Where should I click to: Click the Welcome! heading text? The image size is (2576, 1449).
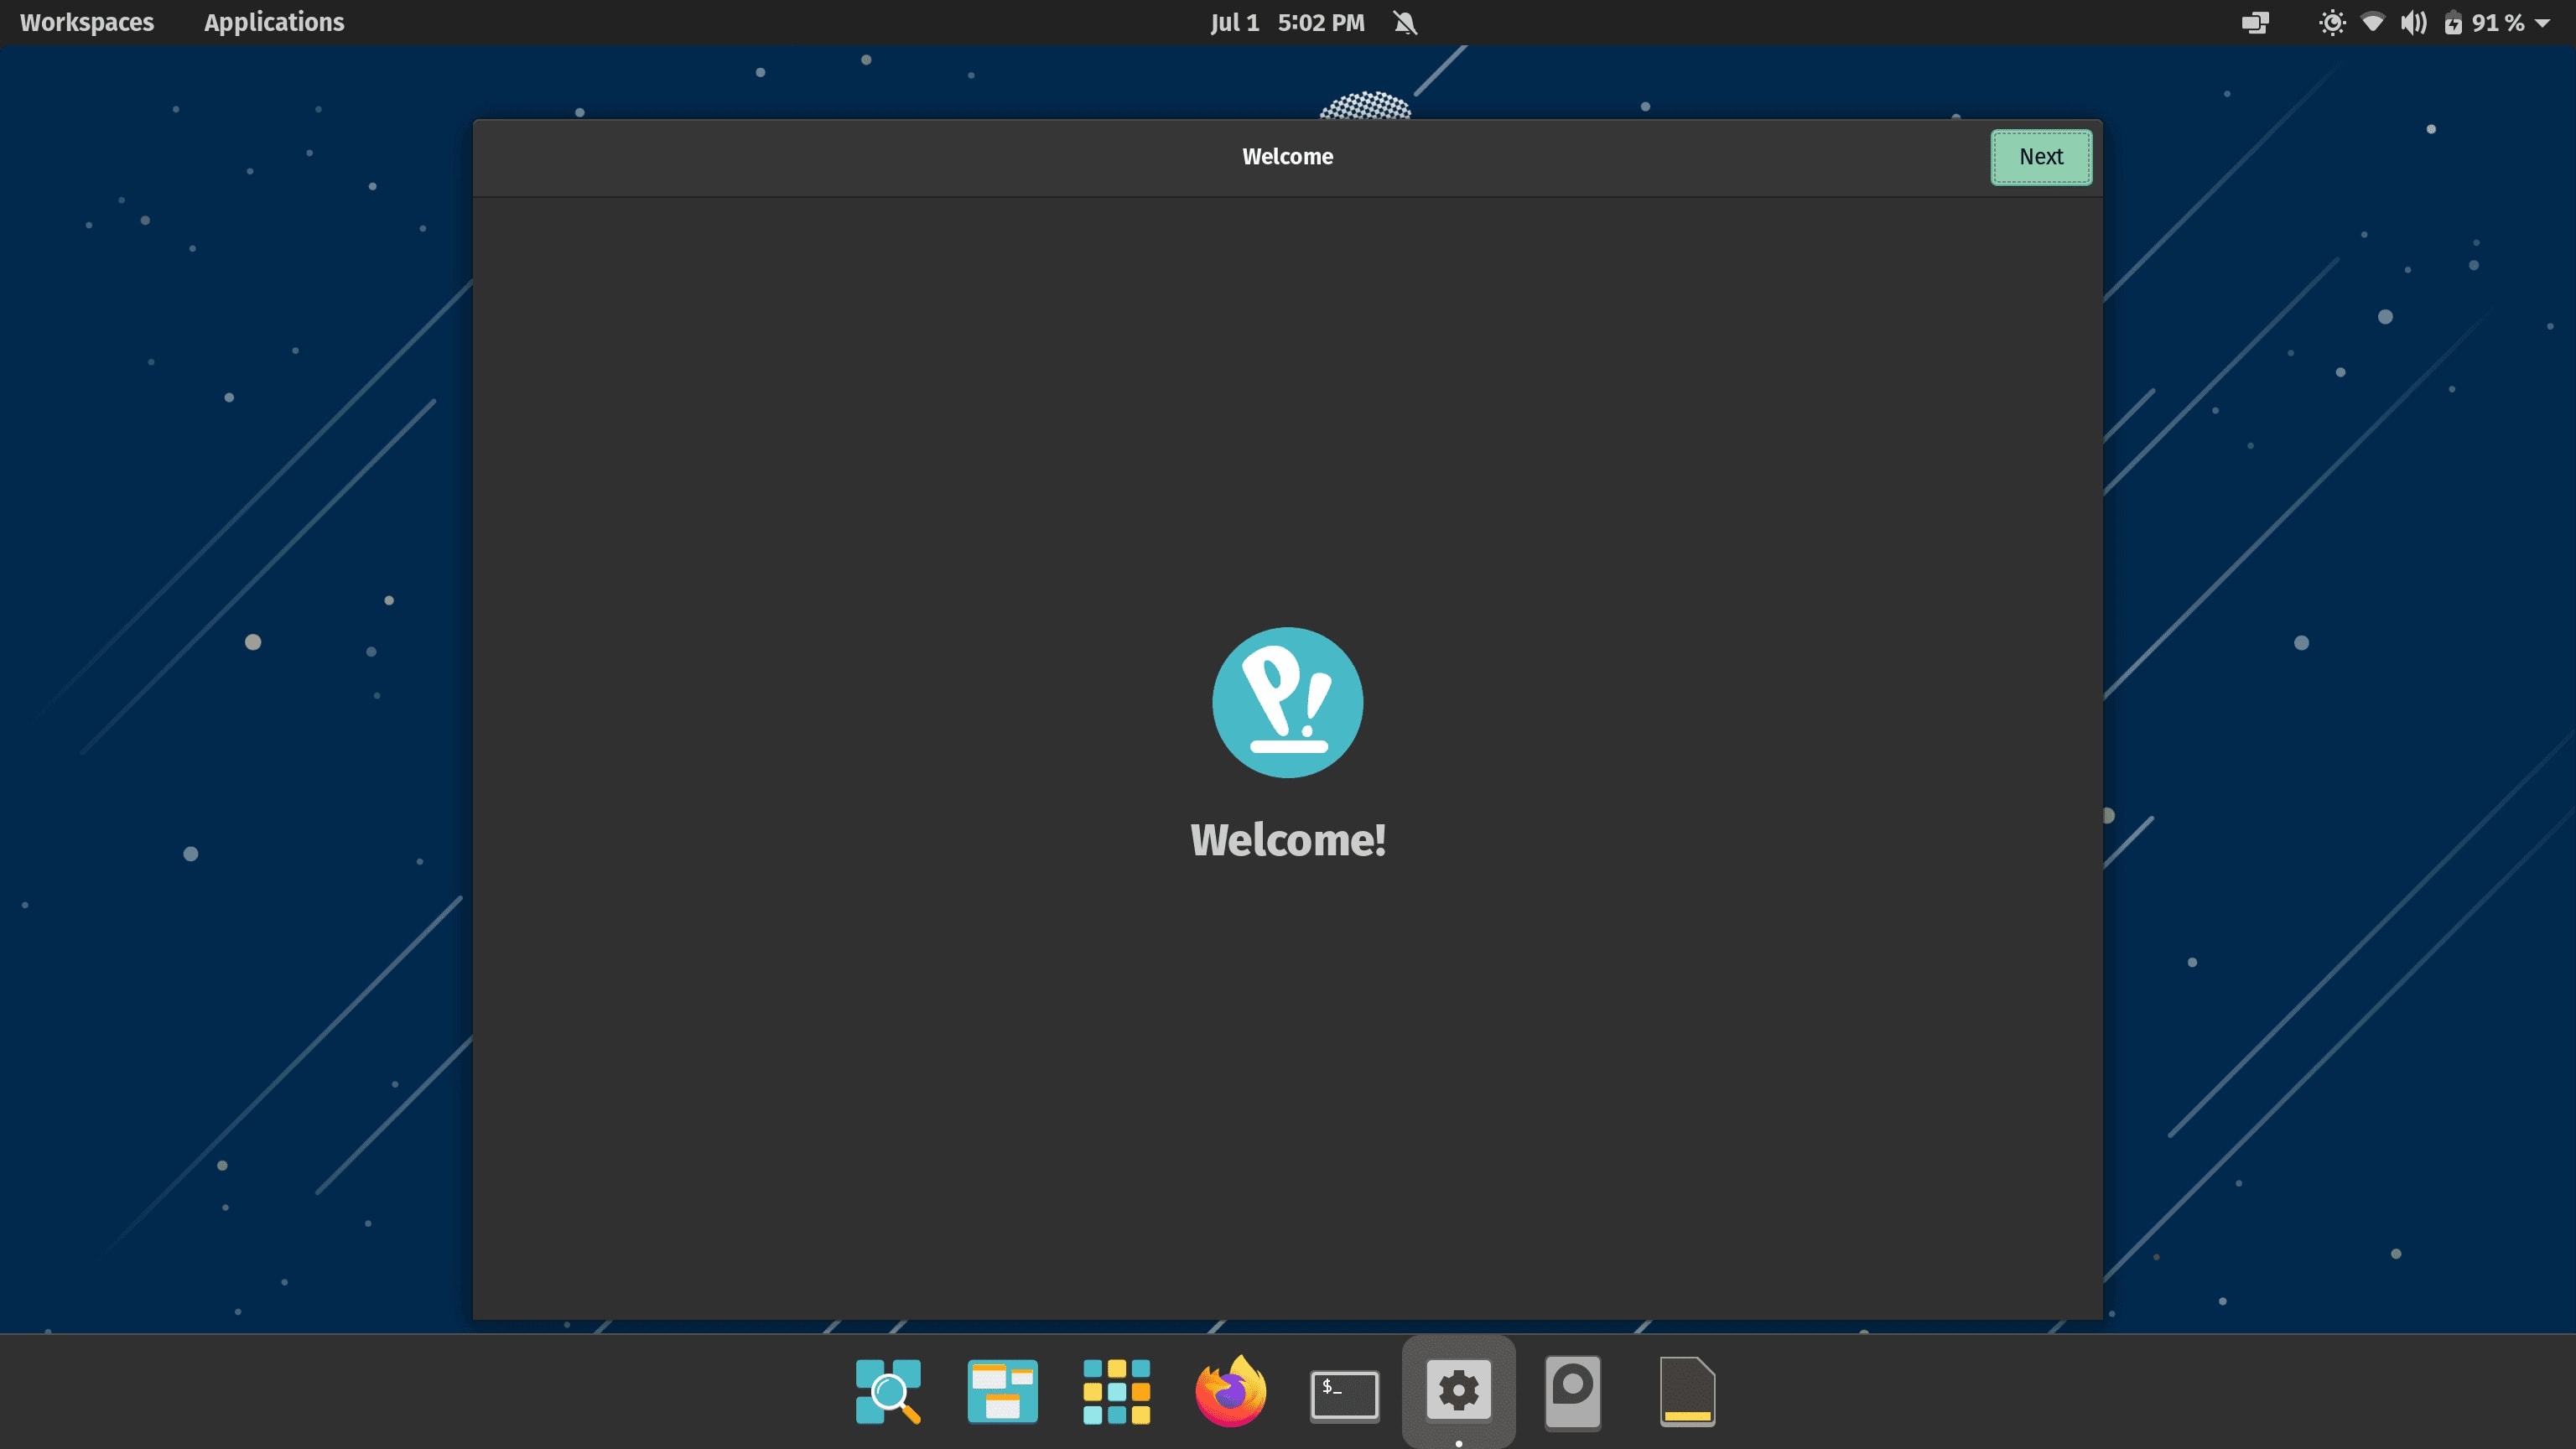[1288, 840]
